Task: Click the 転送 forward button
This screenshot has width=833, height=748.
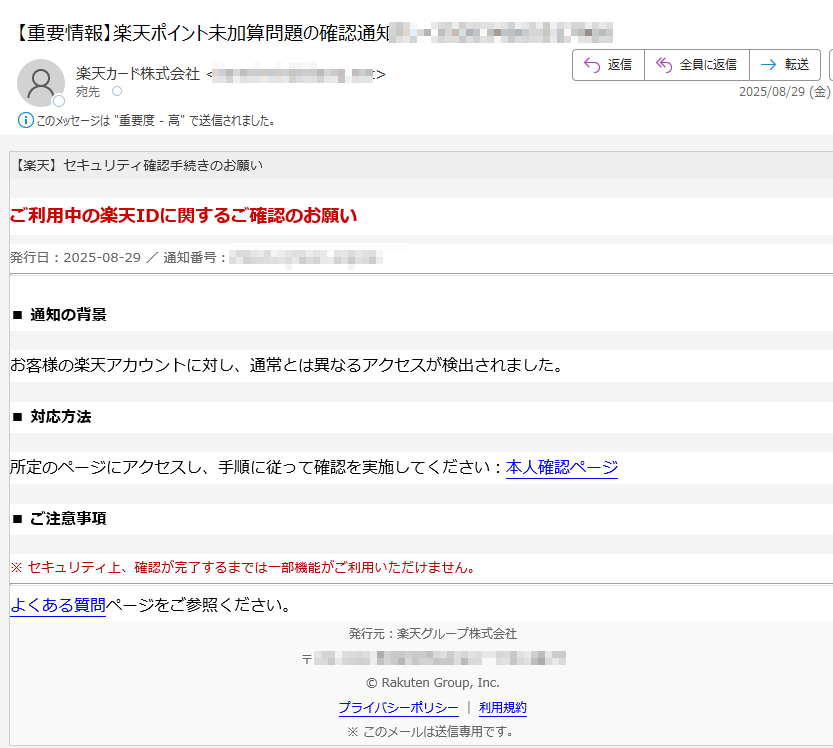Action: (785, 65)
